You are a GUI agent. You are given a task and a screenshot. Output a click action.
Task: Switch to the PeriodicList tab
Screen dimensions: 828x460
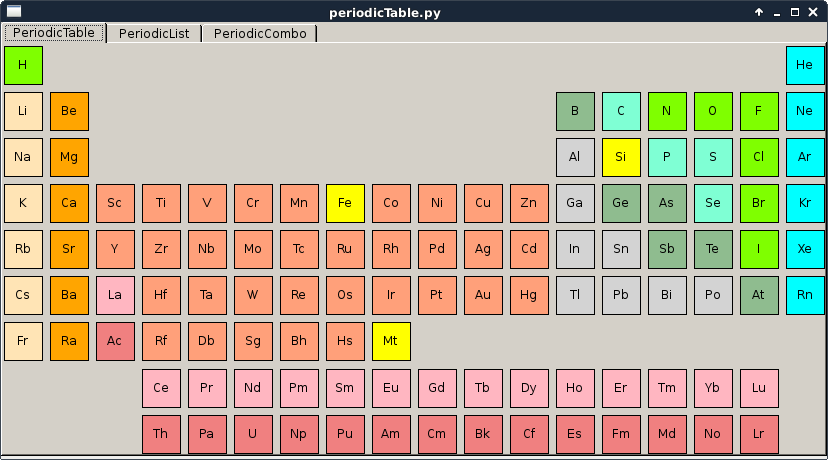(x=154, y=33)
